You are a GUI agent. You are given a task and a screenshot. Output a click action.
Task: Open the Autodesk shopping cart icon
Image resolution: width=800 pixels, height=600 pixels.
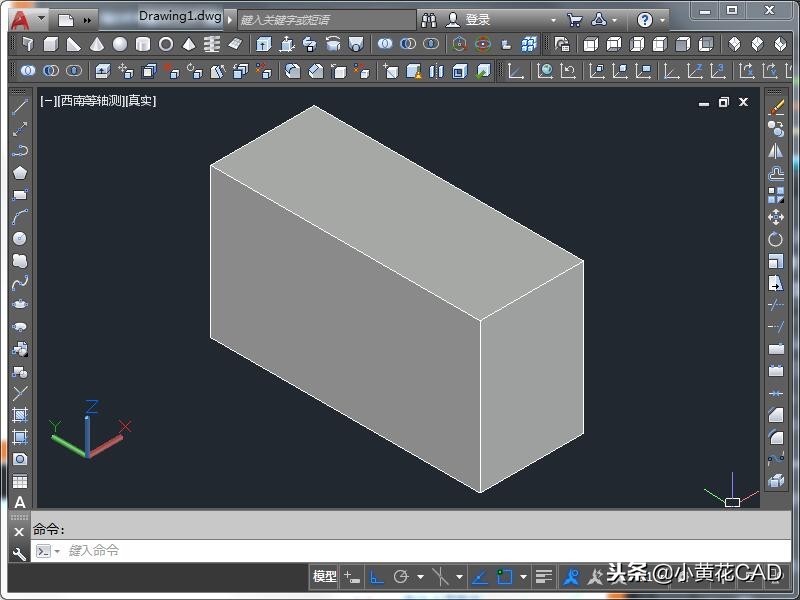pyautogui.click(x=574, y=19)
